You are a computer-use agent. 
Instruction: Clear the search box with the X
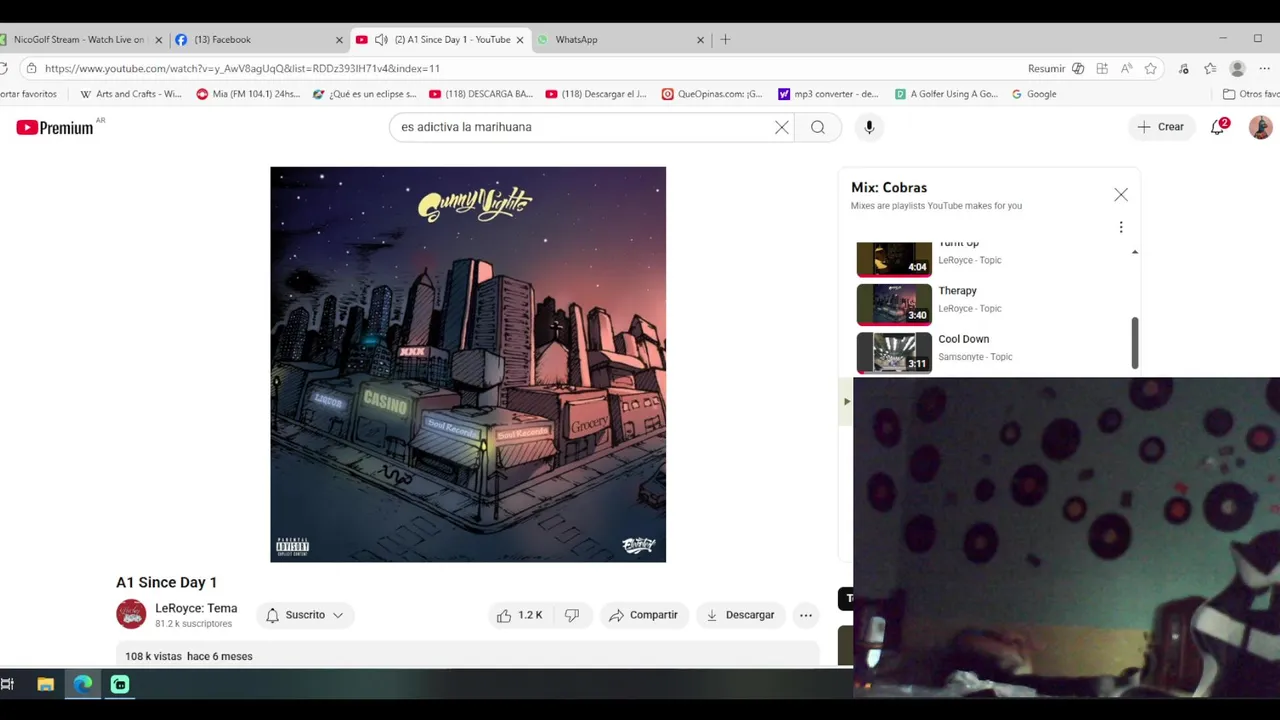tap(782, 127)
